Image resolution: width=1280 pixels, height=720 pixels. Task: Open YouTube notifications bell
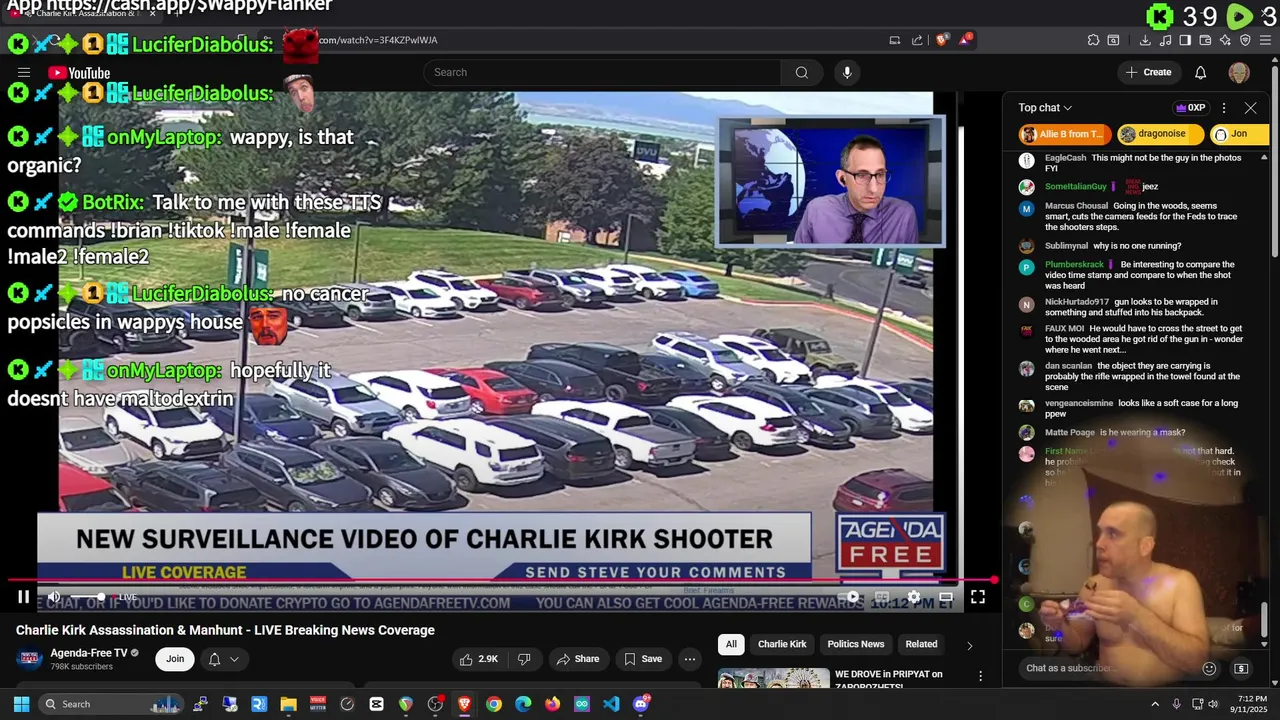1201,72
